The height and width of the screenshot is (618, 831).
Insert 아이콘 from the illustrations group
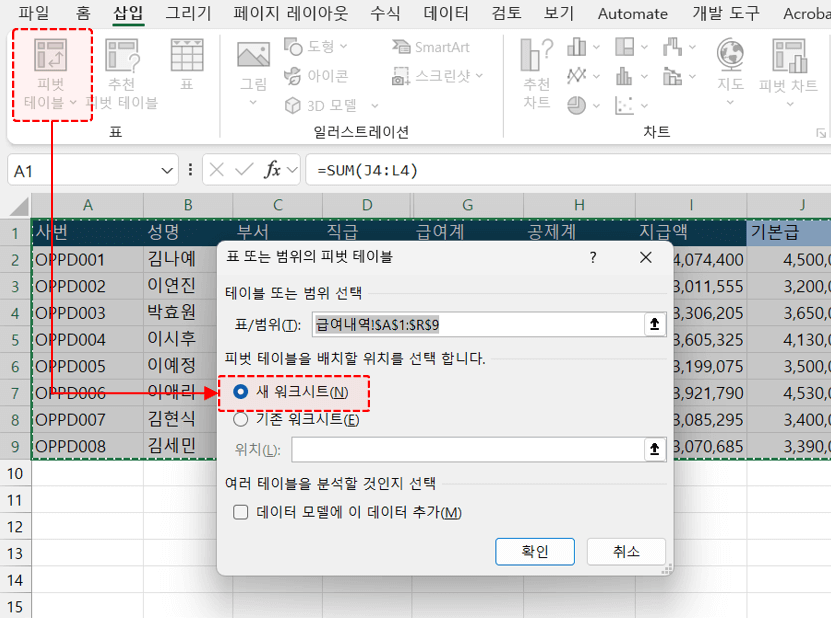coord(316,76)
